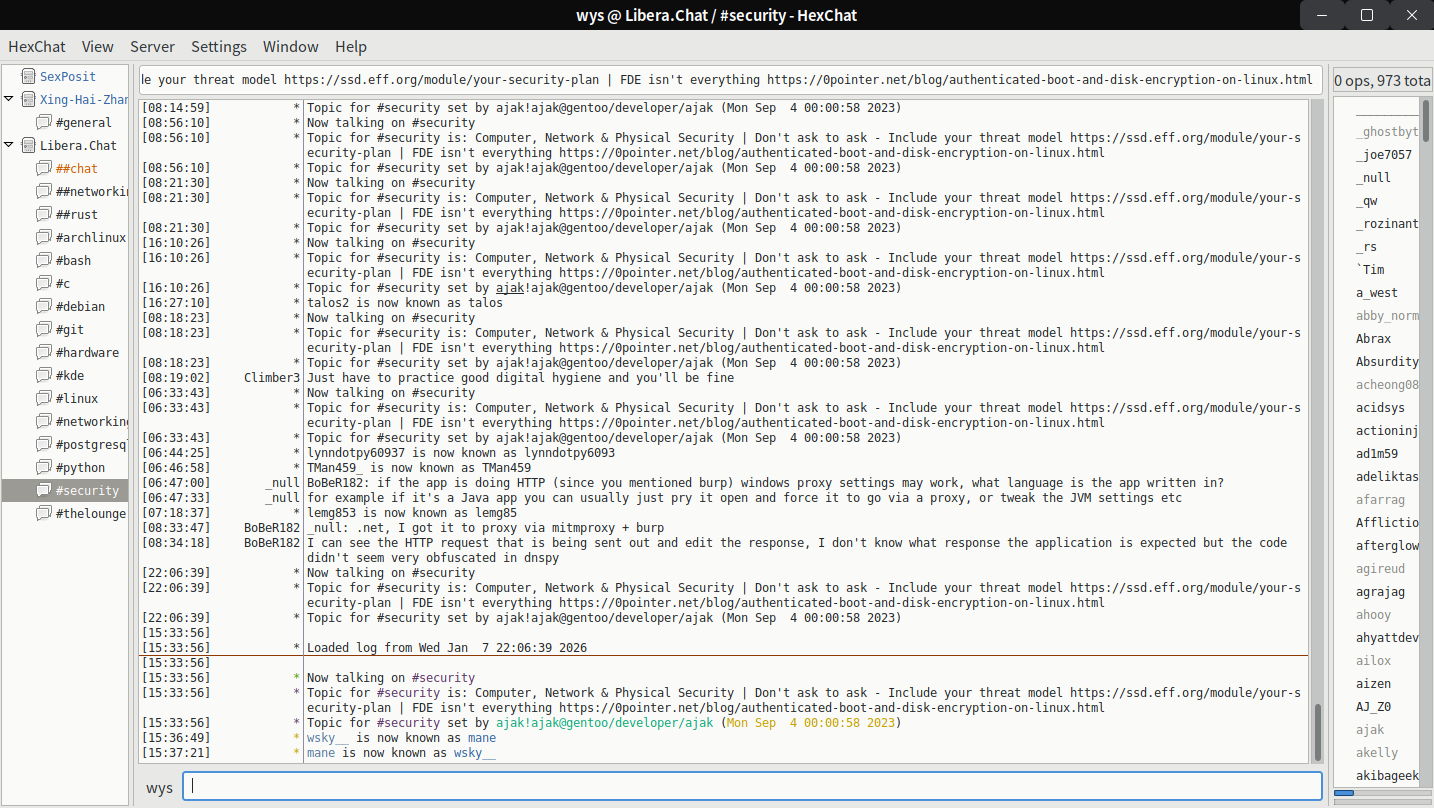Image resolution: width=1434 pixels, height=808 pixels.
Task: Open the Settings menu
Action: point(218,47)
